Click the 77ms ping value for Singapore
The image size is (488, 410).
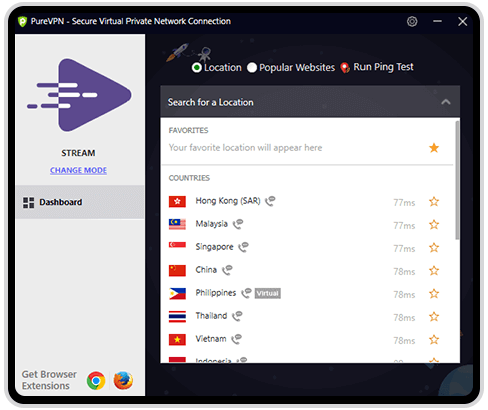(404, 249)
